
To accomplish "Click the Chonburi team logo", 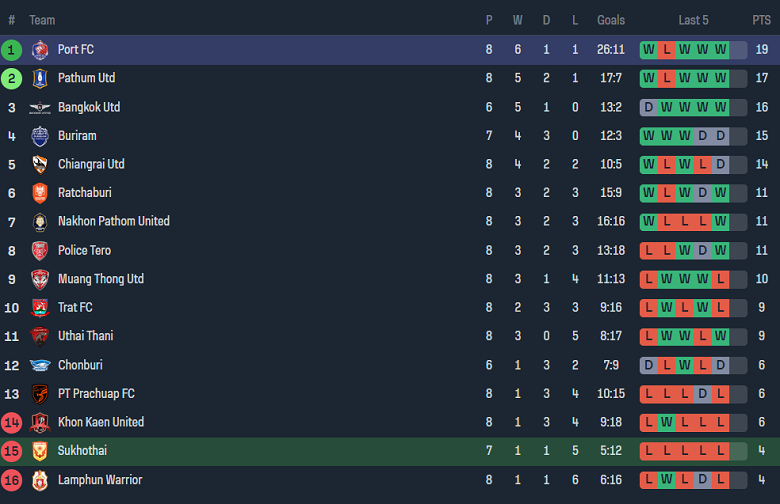I will pyautogui.click(x=40, y=365).
